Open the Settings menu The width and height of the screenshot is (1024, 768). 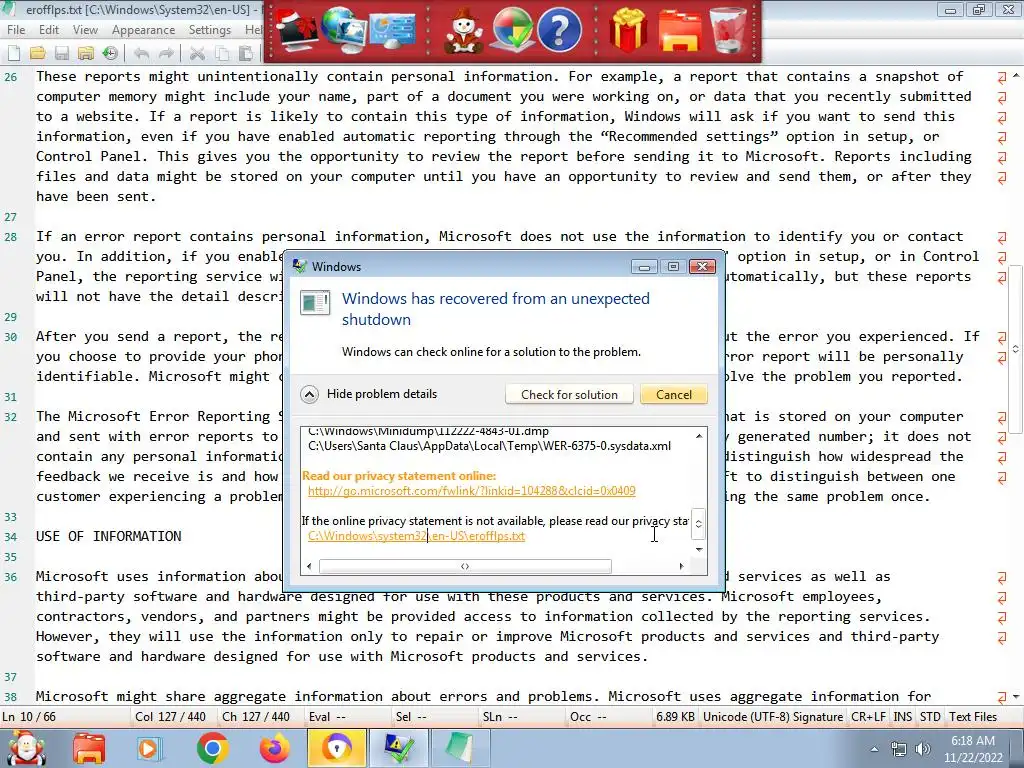210,30
